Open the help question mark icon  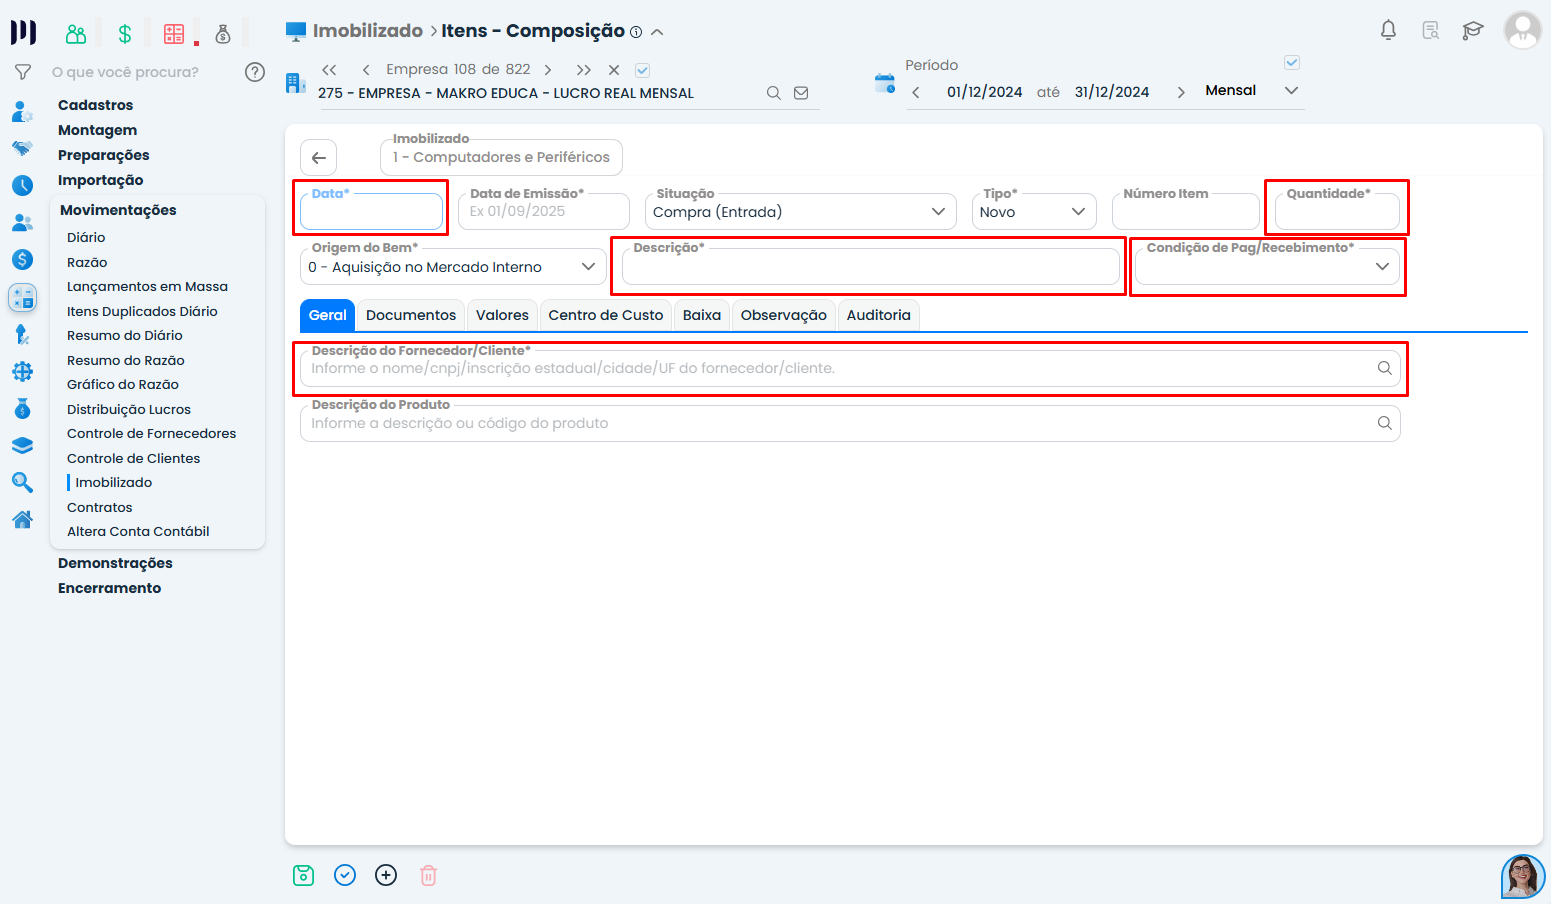point(255,72)
